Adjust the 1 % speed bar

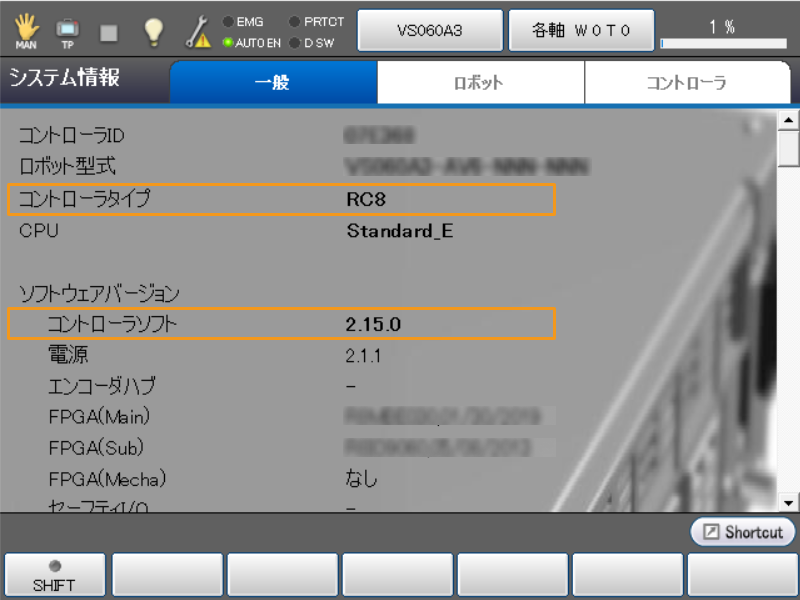(723, 44)
